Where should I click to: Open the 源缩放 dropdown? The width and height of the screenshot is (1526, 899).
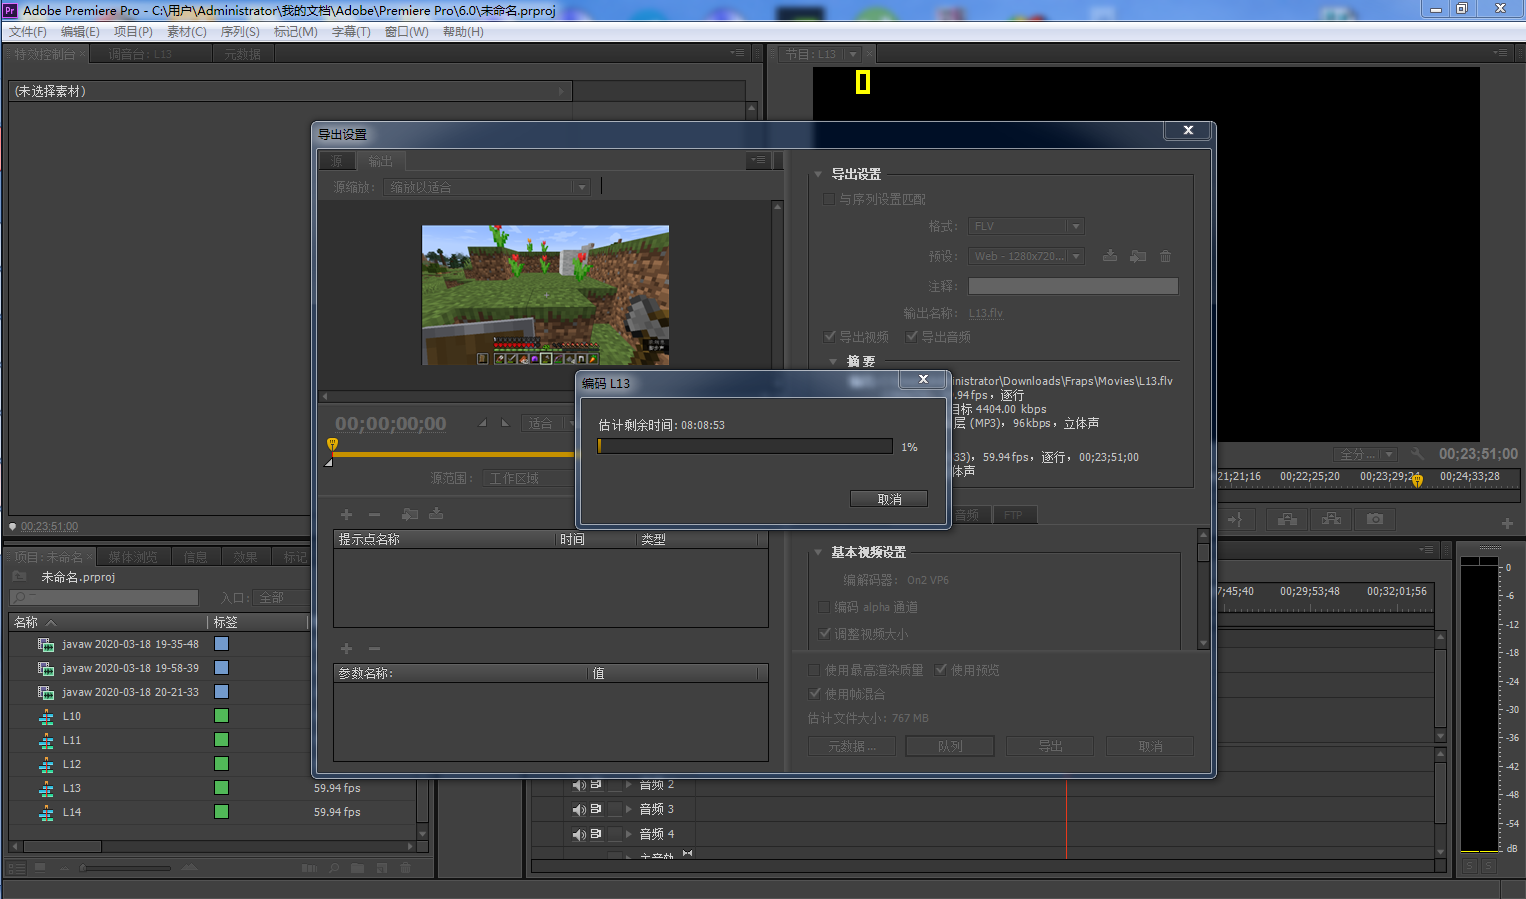click(486, 187)
